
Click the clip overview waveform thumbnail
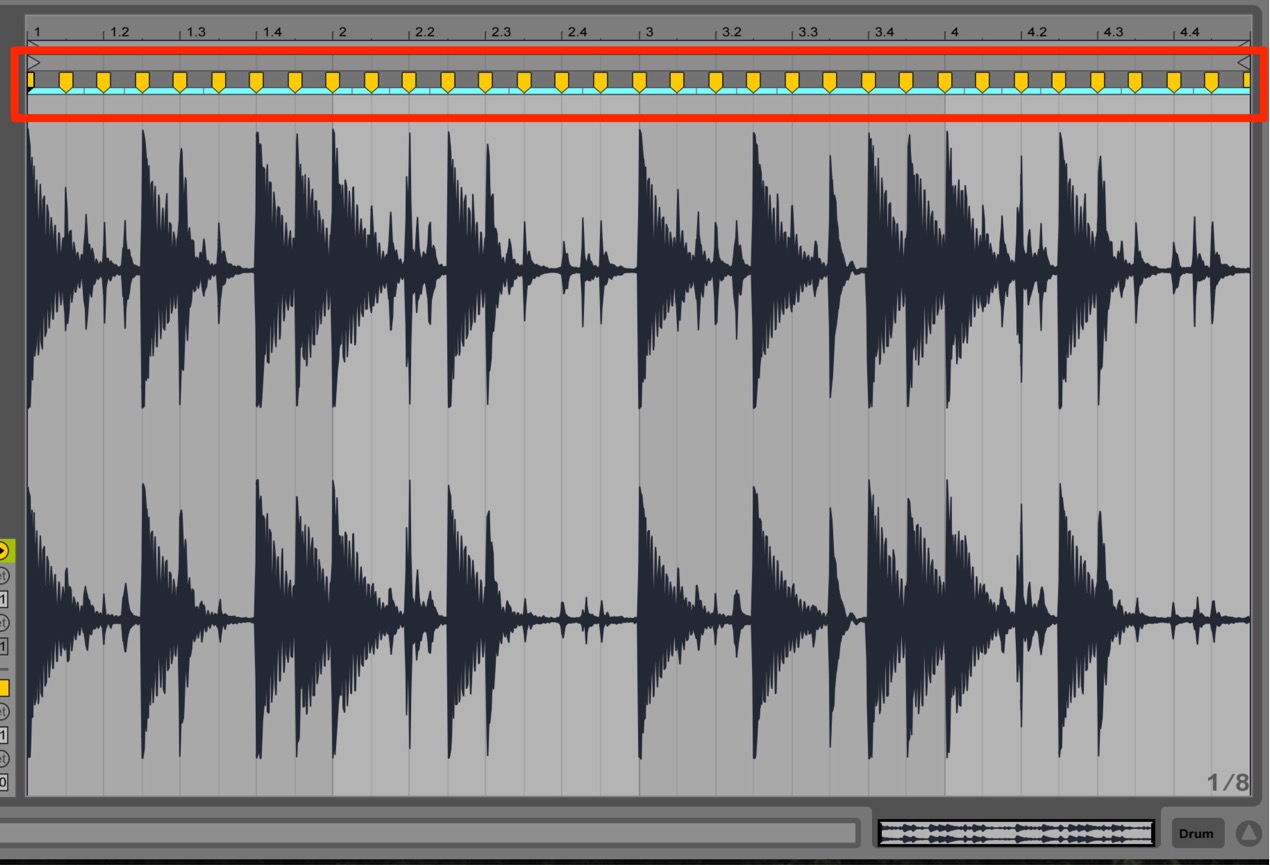1016,833
